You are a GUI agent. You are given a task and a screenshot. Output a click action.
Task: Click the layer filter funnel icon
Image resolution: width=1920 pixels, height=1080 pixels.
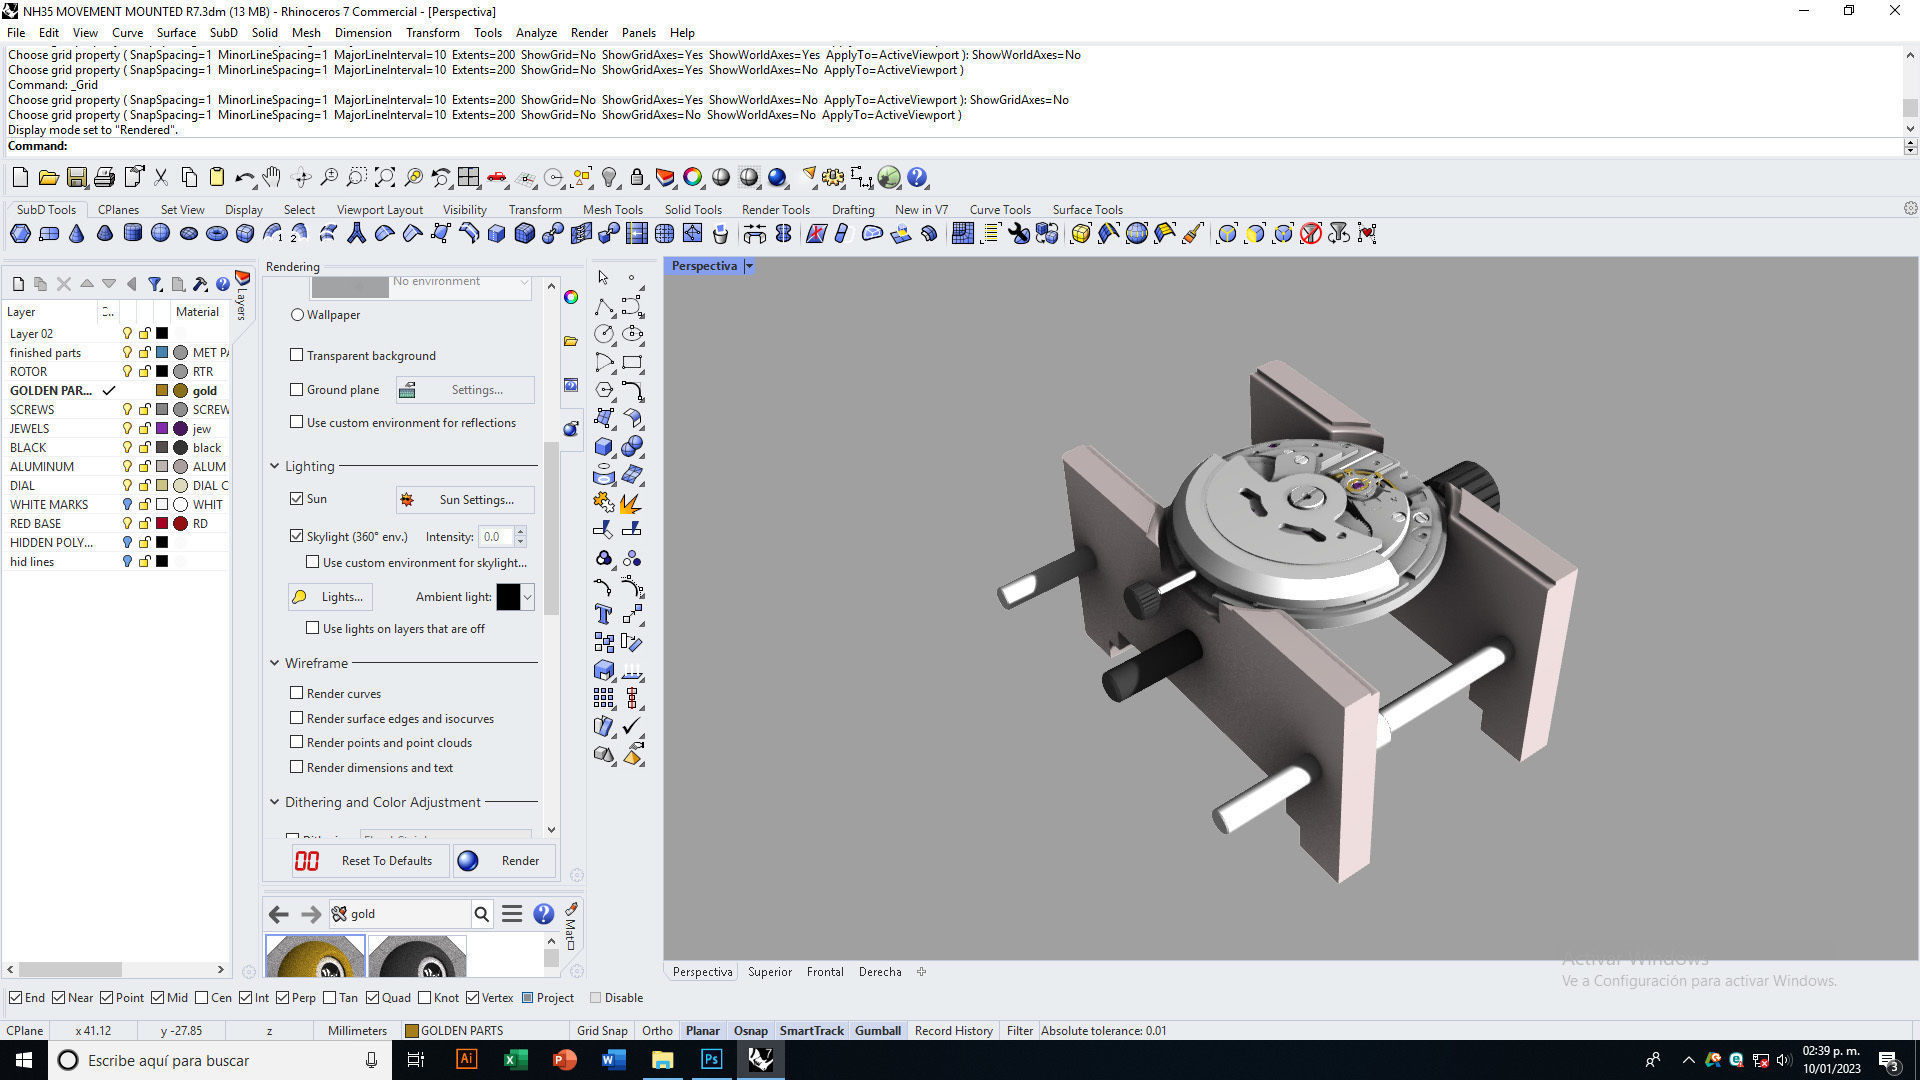tap(155, 284)
